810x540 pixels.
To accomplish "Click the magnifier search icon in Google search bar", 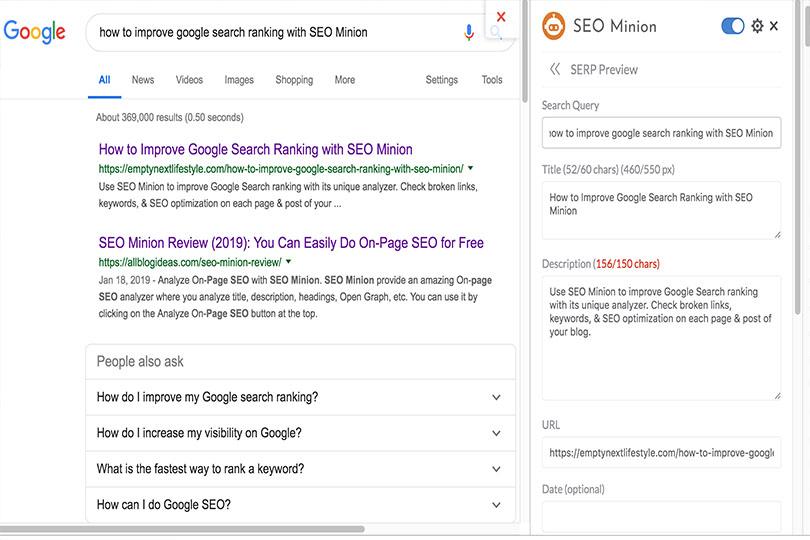I will [496, 34].
